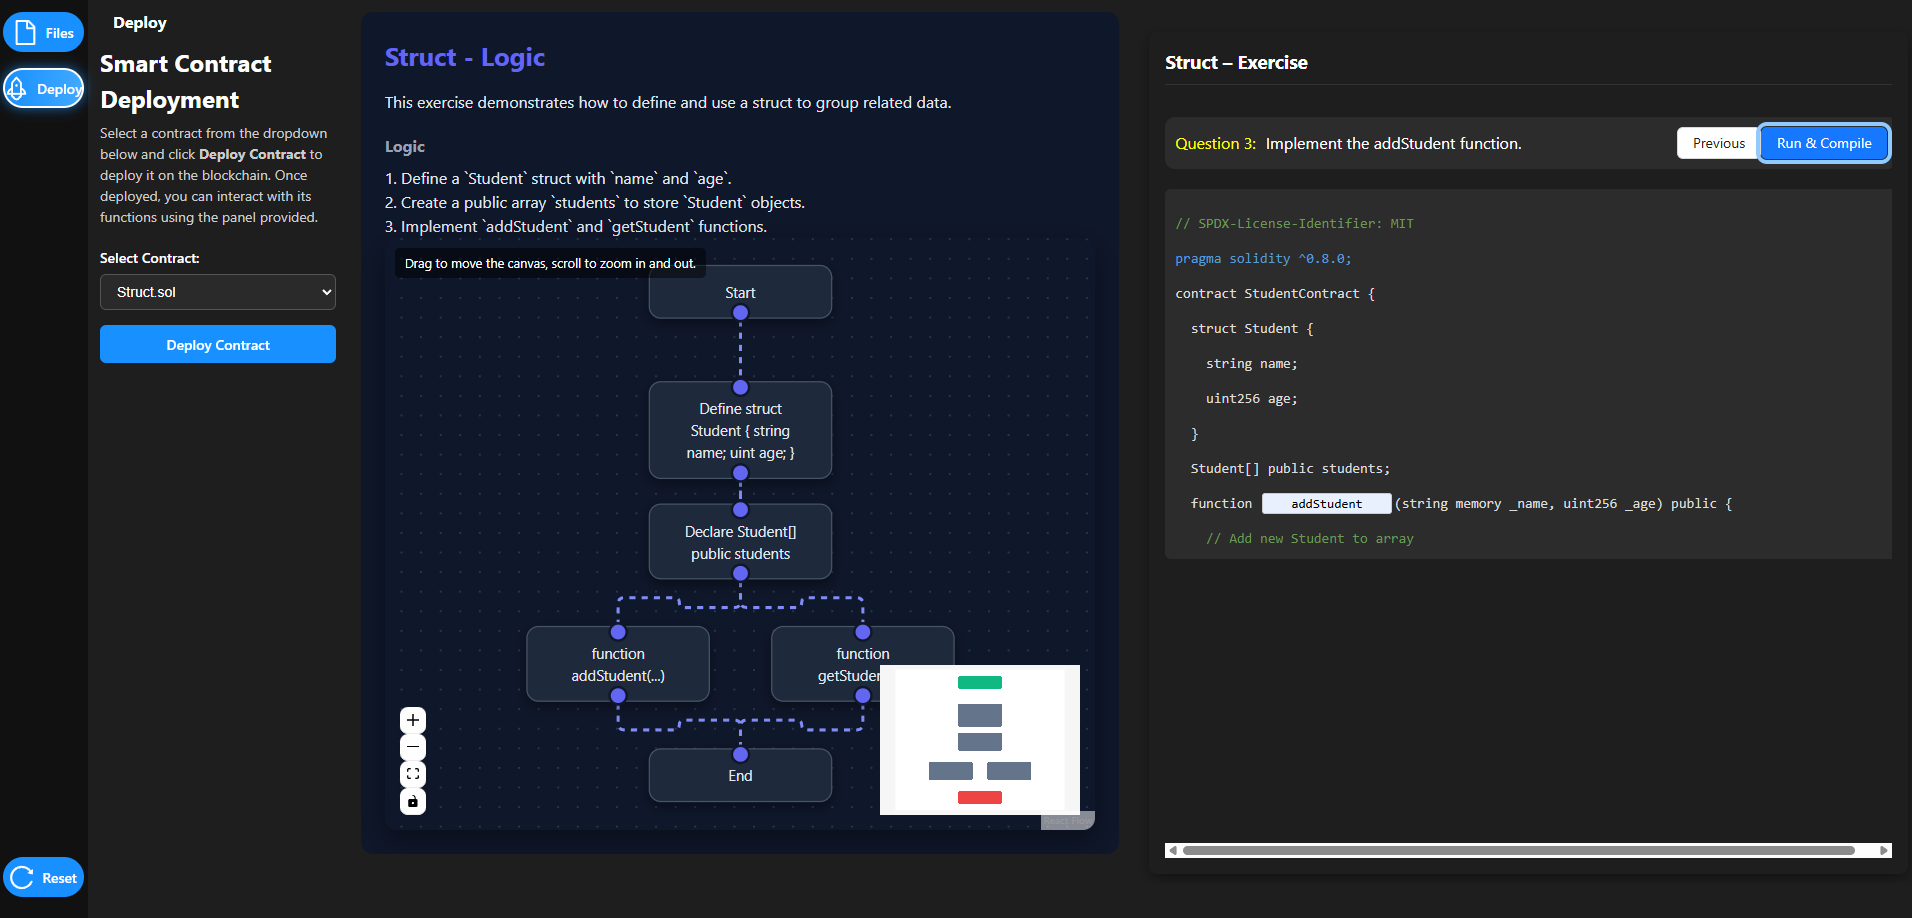Select the function addStudent flowchart node

[x=618, y=664]
